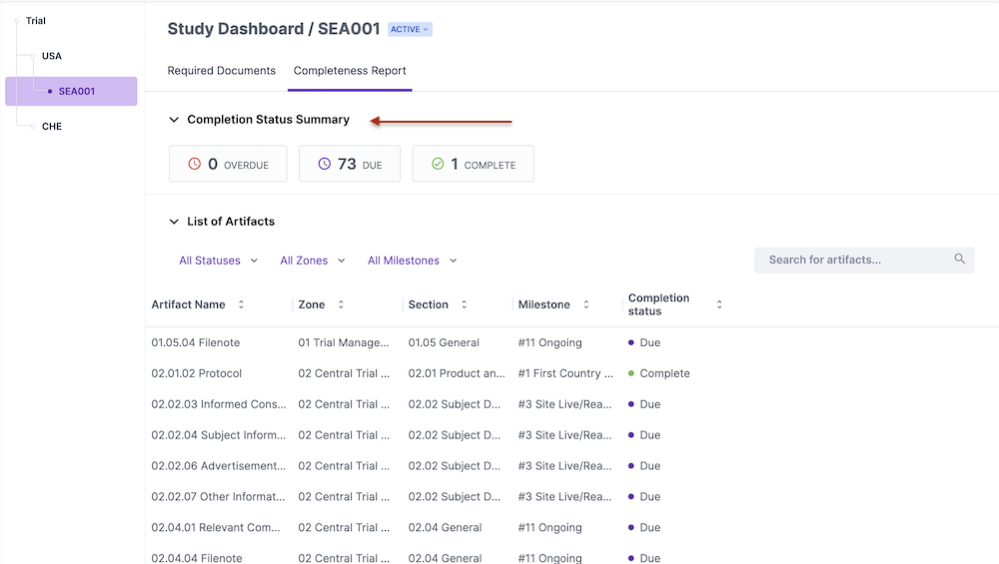Click the purple due clock icon
Viewport: 999px width, 564px height.
[324, 164]
